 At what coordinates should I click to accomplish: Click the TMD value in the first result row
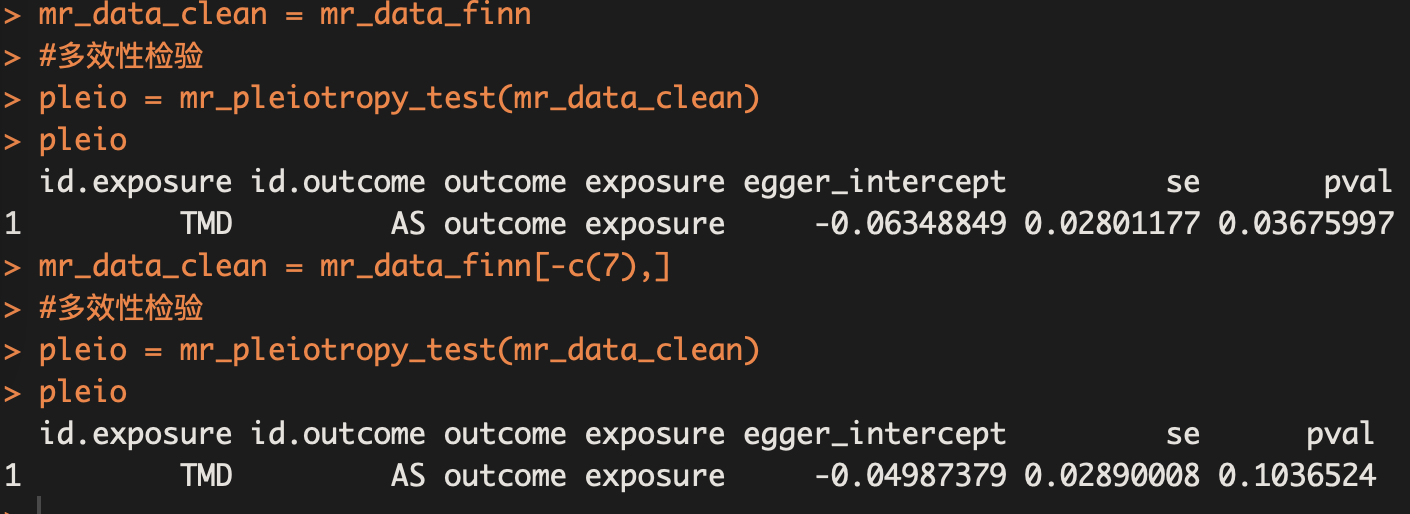(206, 224)
